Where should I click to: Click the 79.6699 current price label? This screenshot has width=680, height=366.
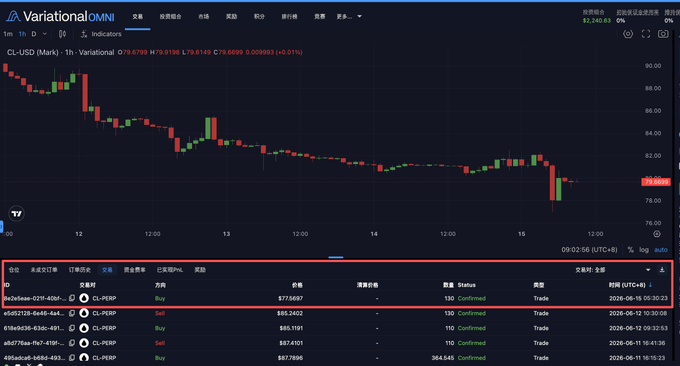(656, 182)
